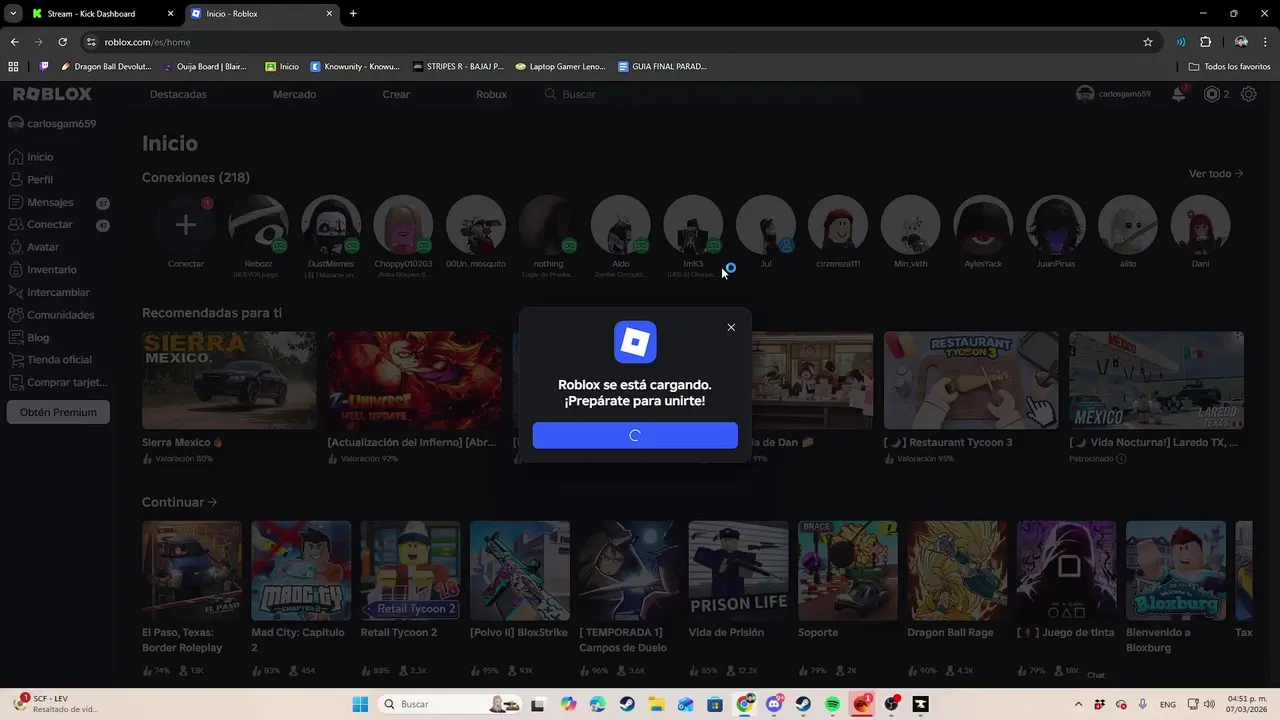The height and width of the screenshot is (720, 1280).
Task: Open Laptop Gamer Leno... bookmark
Action: (x=560, y=67)
